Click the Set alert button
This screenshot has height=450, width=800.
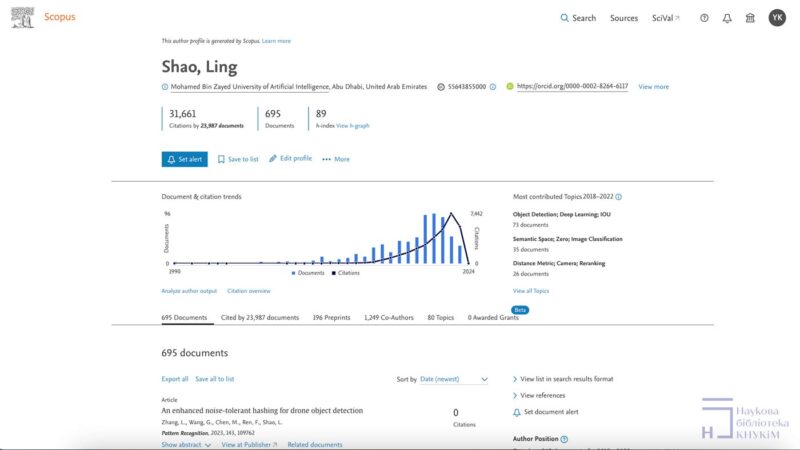(184, 159)
